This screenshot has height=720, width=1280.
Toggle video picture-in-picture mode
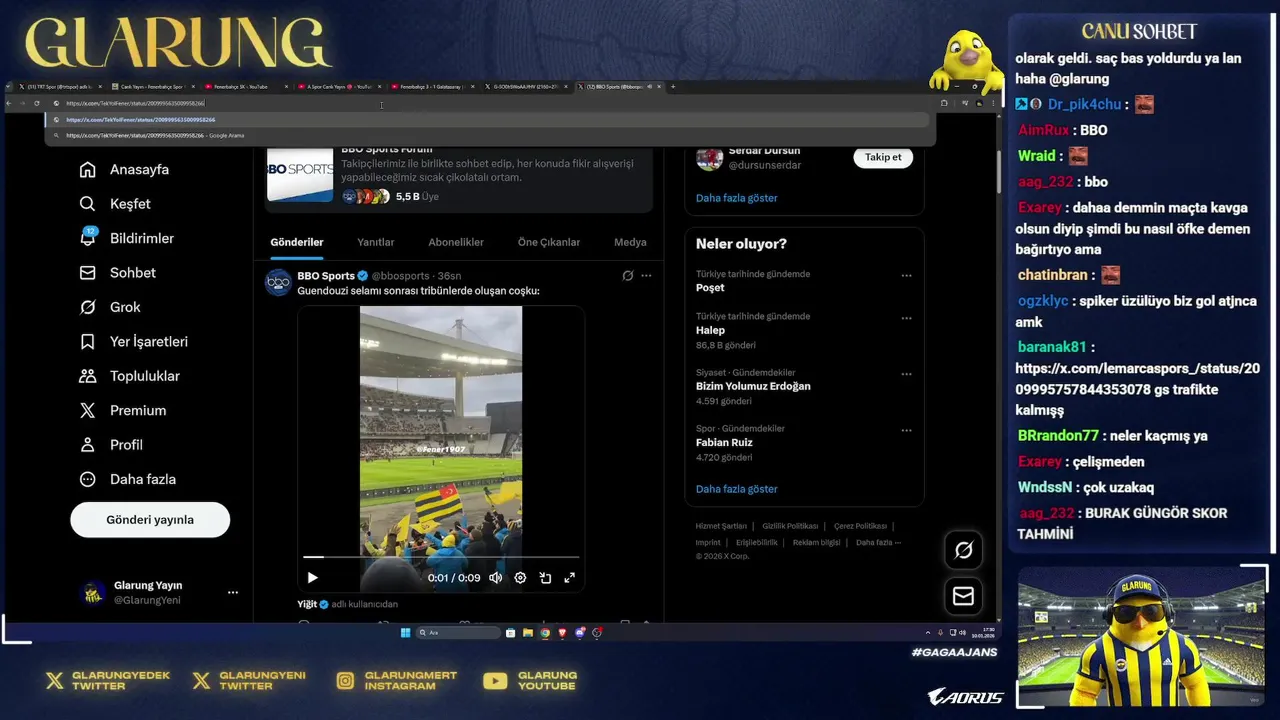(545, 577)
